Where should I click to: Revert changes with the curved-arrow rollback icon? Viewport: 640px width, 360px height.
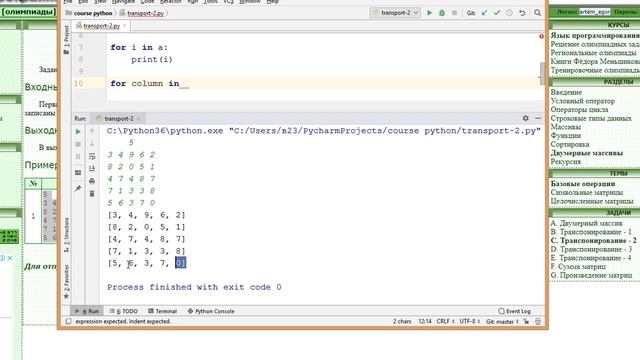[522, 13]
